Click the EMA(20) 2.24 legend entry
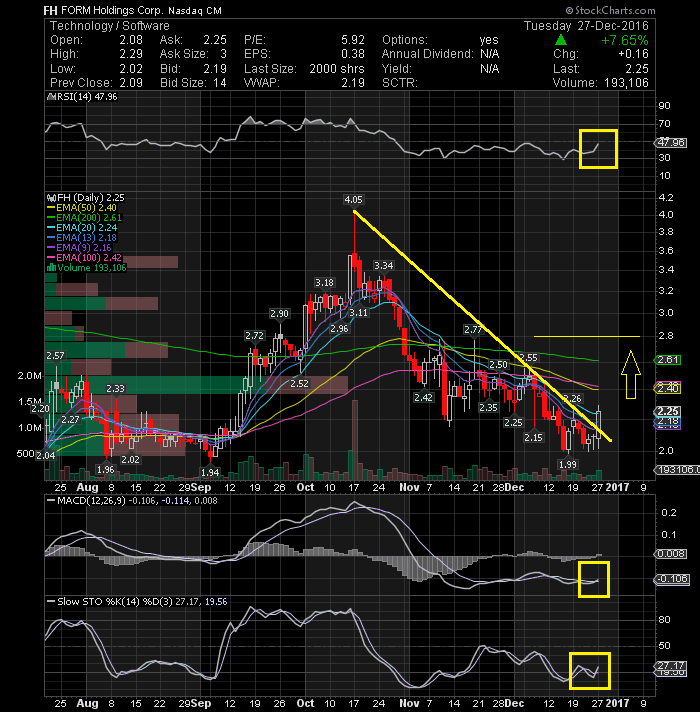Viewport: 700px width, 712px height. [x=82, y=228]
